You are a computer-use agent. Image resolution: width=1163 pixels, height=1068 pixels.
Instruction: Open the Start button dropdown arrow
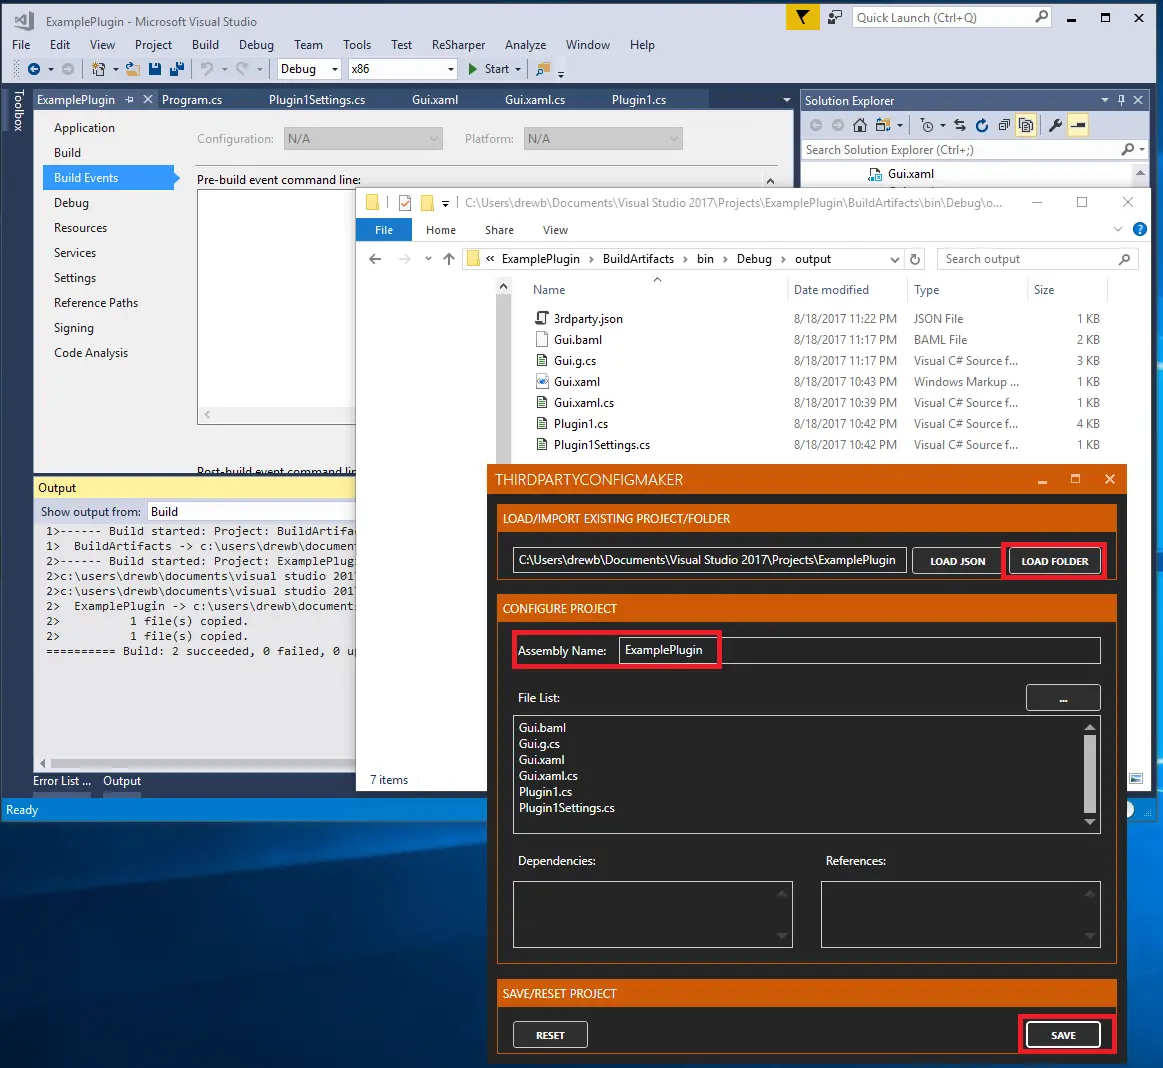pyautogui.click(x=518, y=69)
